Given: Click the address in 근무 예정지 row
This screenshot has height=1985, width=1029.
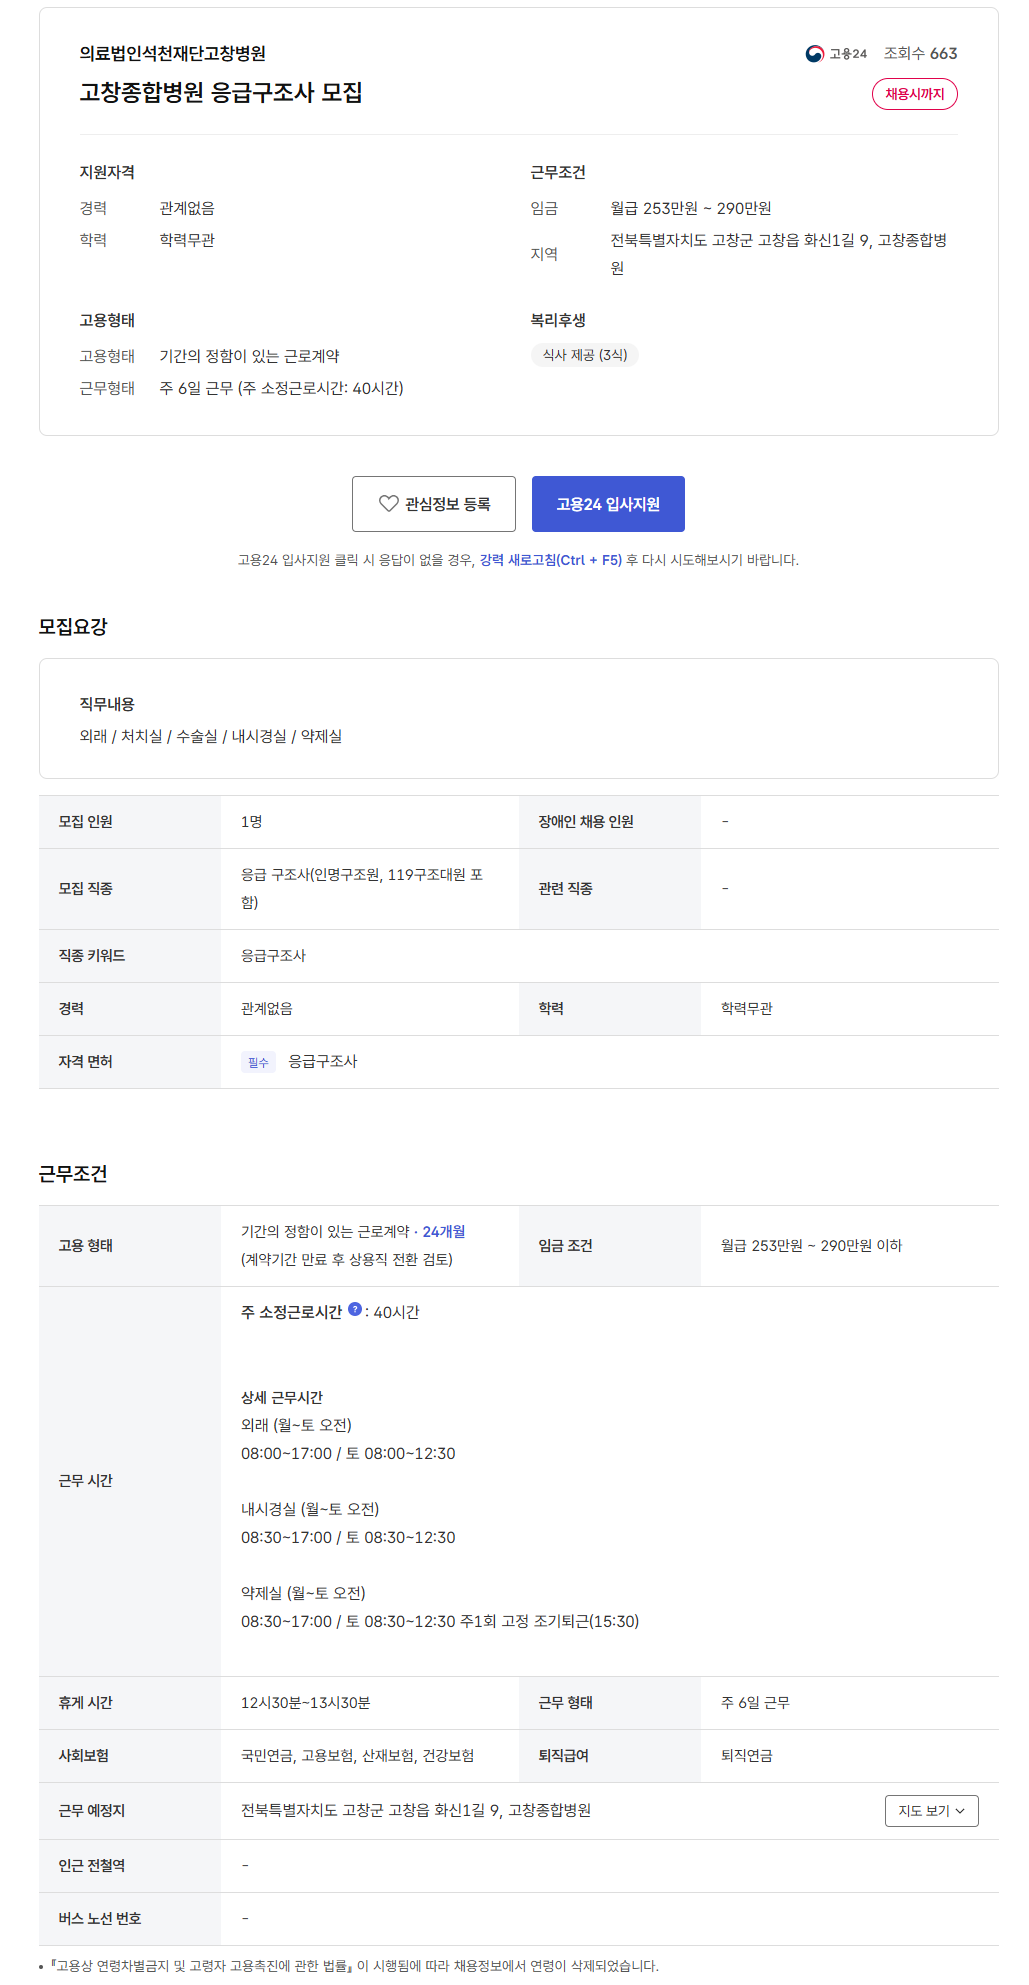Looking at the screenshot, I should click(416, 1811).
